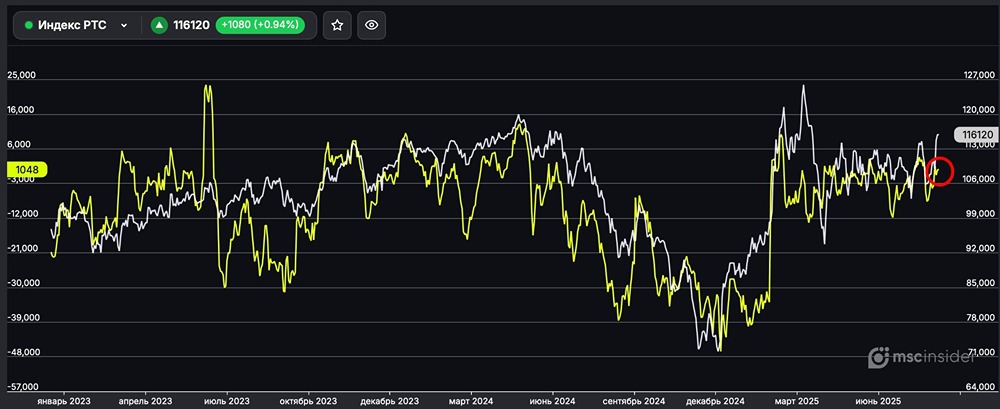Click the июнь 2025 date label
The image size is (1000, 409).
[880, 399]
